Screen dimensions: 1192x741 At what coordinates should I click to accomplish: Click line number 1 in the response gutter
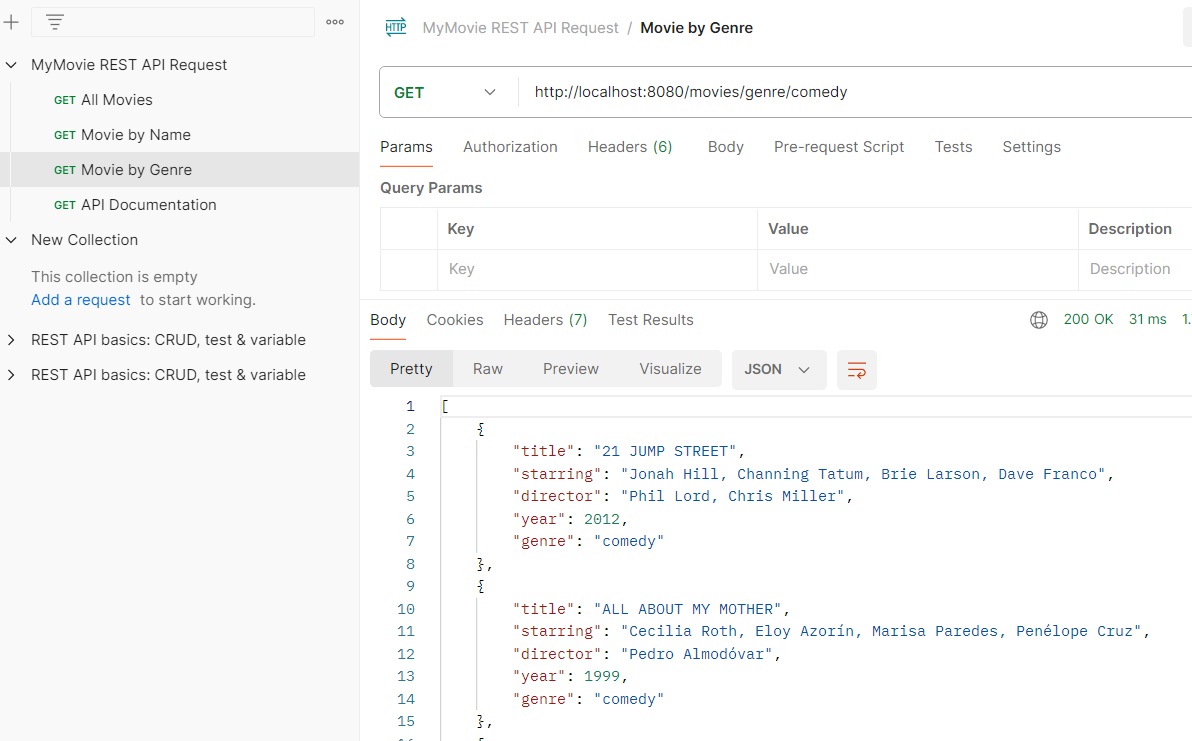(410, 407)
